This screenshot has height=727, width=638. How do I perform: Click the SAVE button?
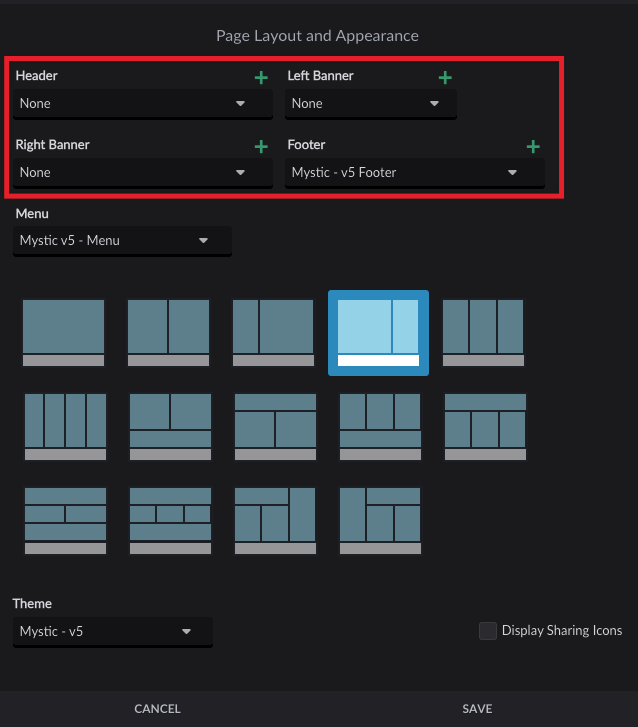pyautogui.click(x=478, y=709)
